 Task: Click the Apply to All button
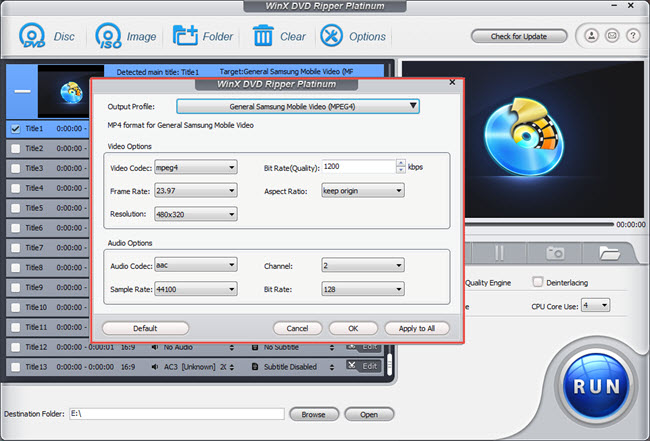(417, 328)
